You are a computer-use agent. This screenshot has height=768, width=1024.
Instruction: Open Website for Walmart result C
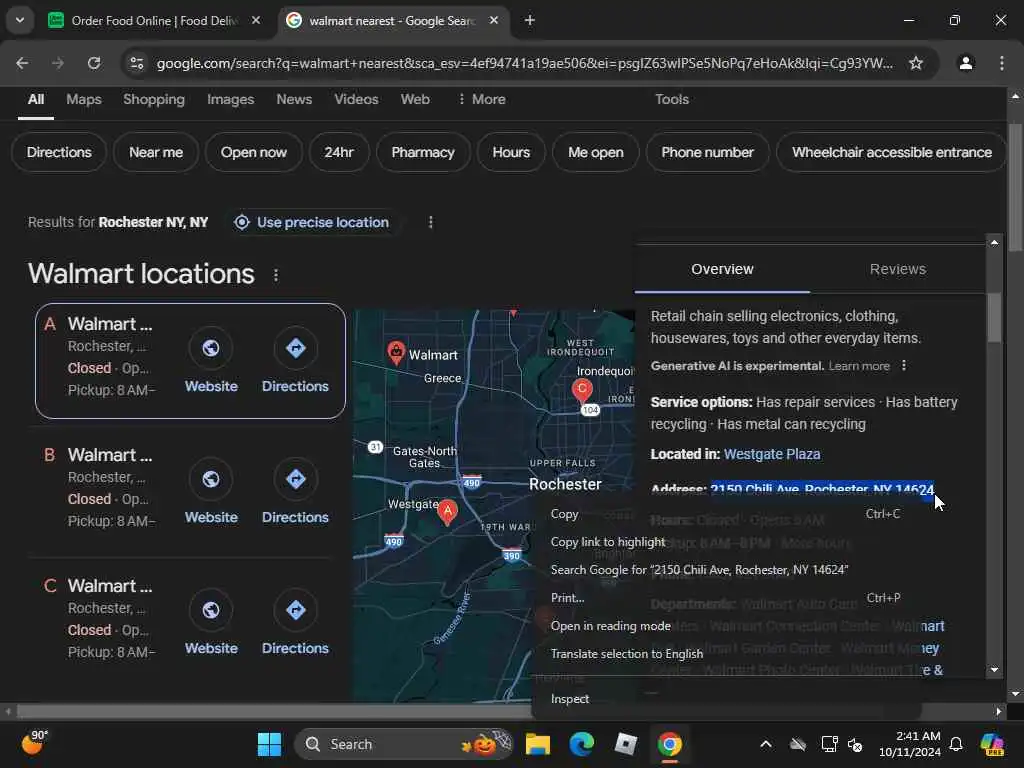click(211, 623)
